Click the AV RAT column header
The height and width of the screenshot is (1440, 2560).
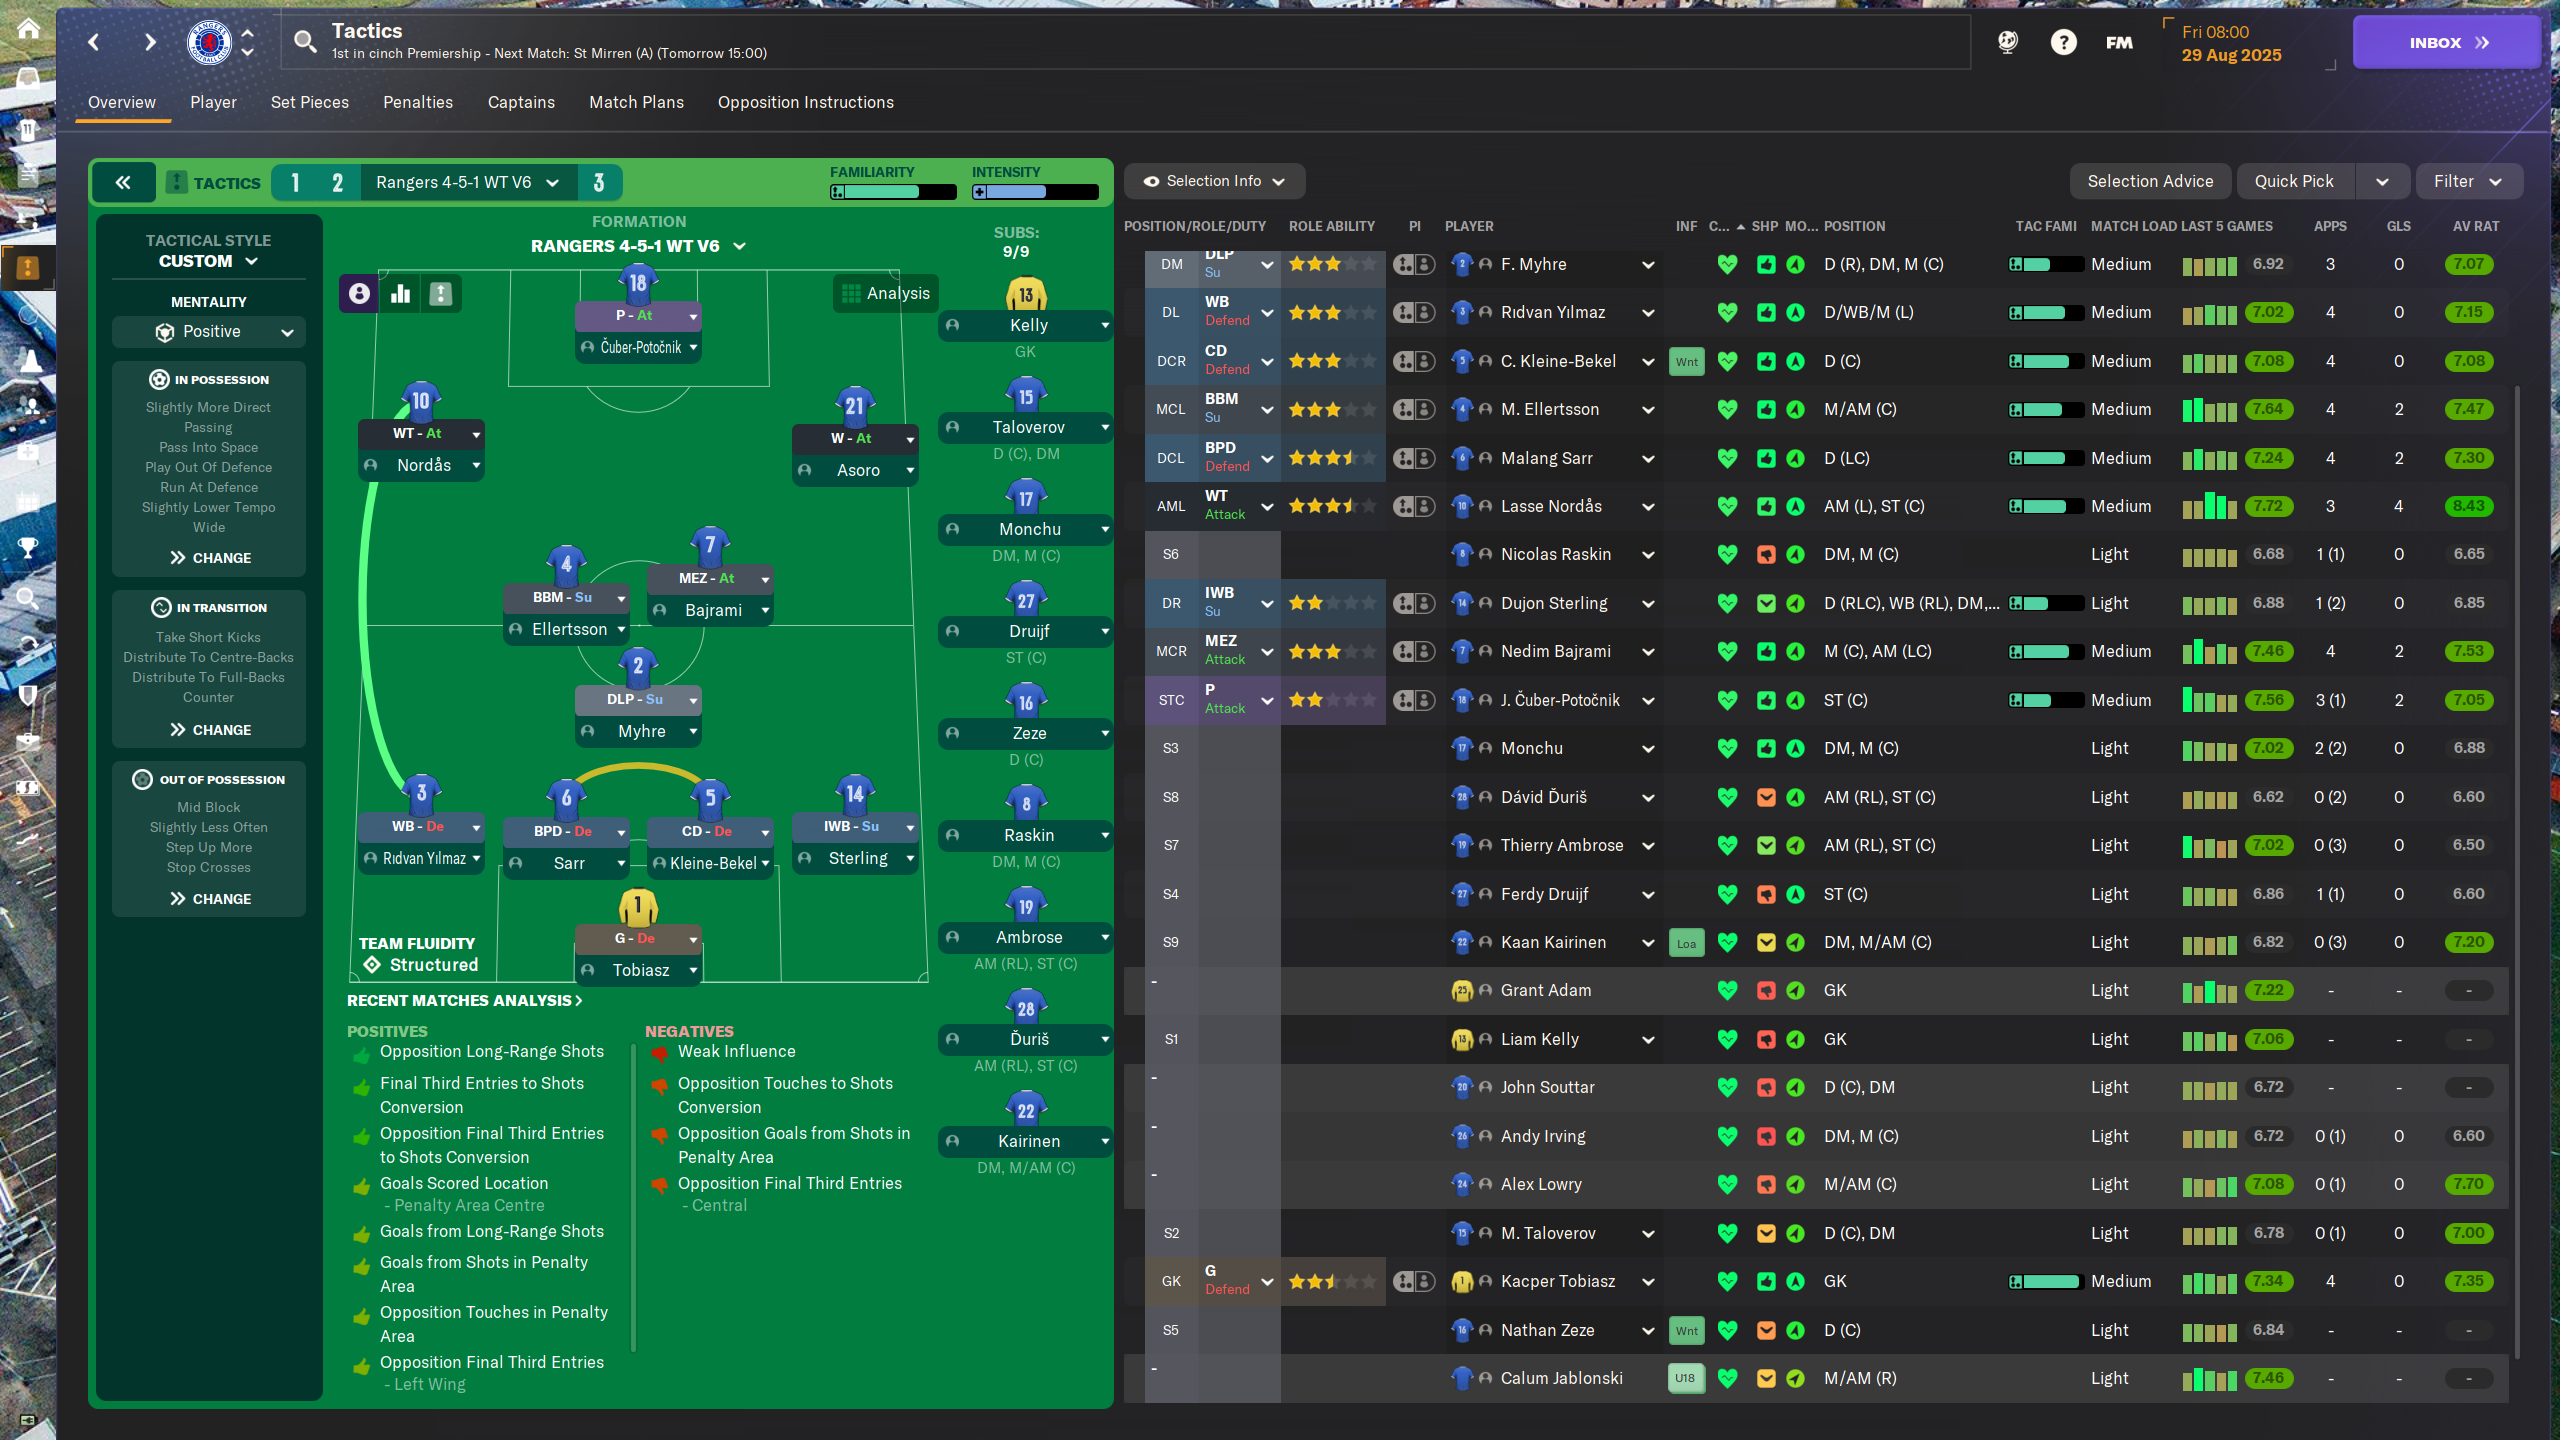coord(2476,226)
